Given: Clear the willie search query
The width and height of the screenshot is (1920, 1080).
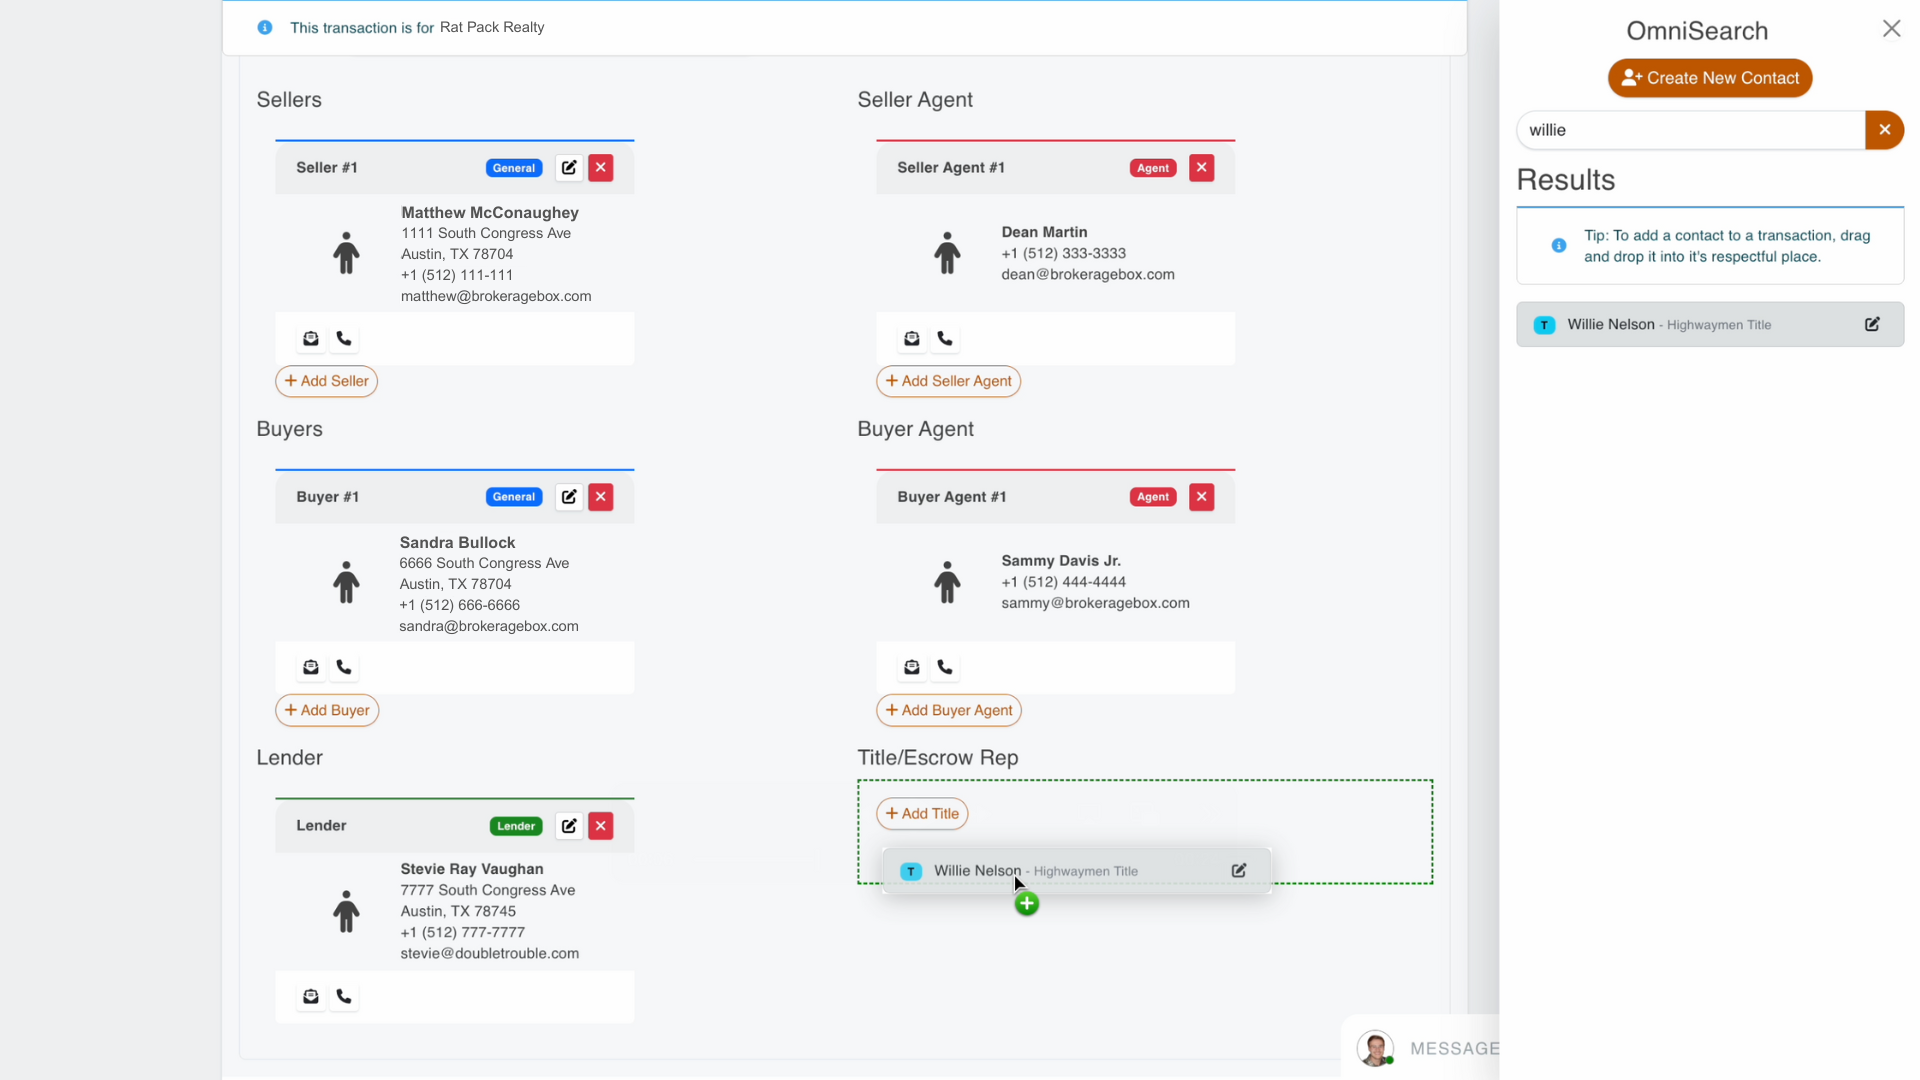Looking at the screenshot, I should (1885, 130).
